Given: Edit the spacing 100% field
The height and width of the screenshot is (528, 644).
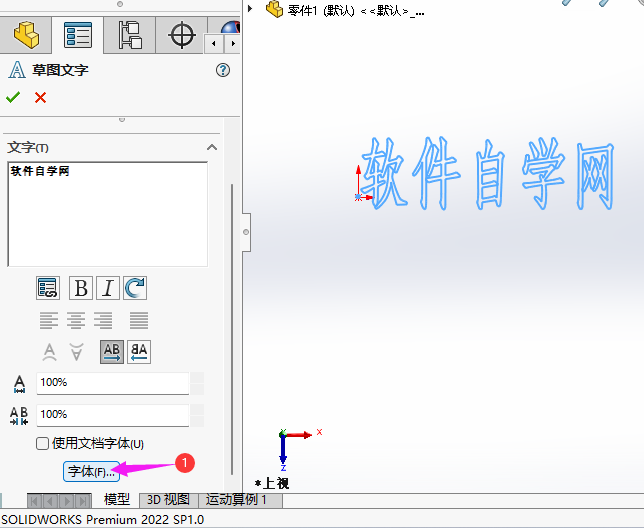Looking at the screenshot, I should tap(113, 415).
